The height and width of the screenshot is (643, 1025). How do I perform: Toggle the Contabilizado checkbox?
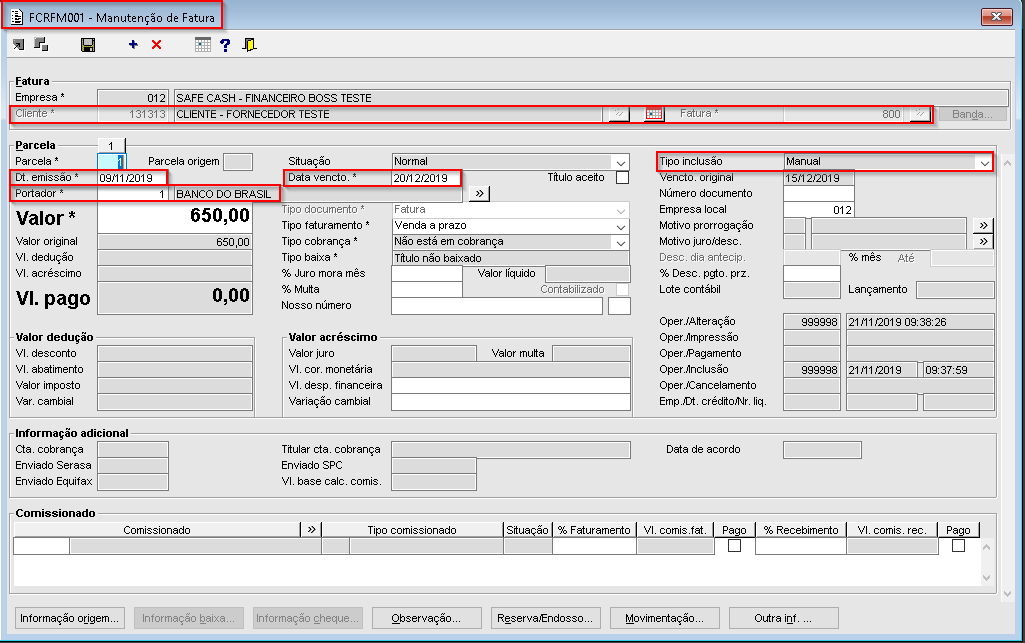[x=622, y=289]
